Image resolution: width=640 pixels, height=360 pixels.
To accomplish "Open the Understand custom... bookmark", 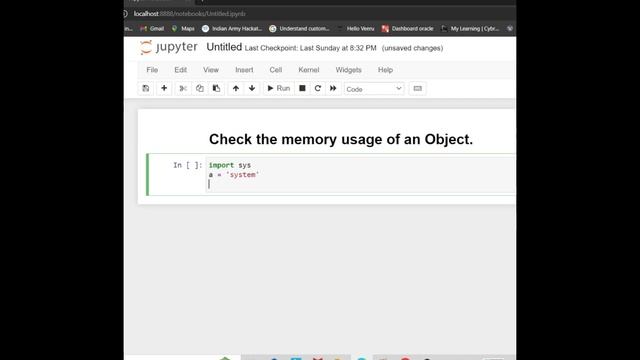I will click(x=300, y=29).
